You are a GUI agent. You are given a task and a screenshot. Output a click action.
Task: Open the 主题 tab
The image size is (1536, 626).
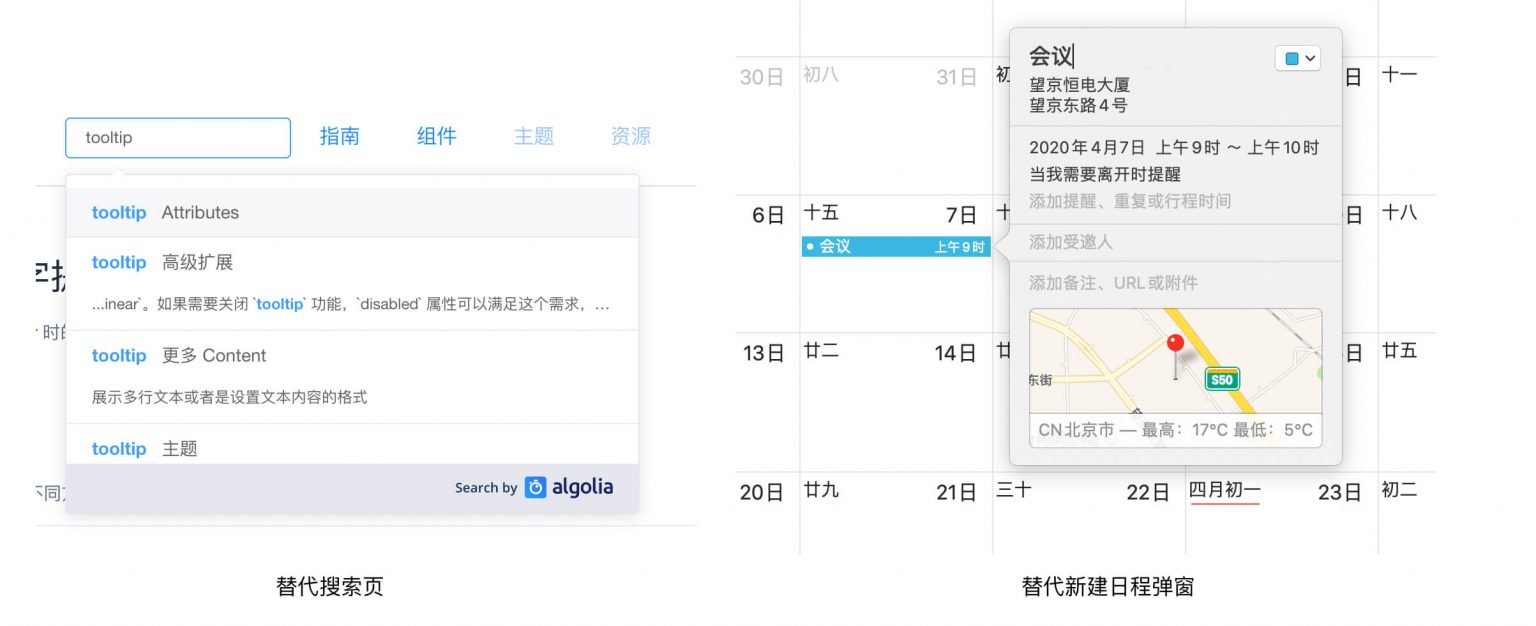click(x=534, y=137)
